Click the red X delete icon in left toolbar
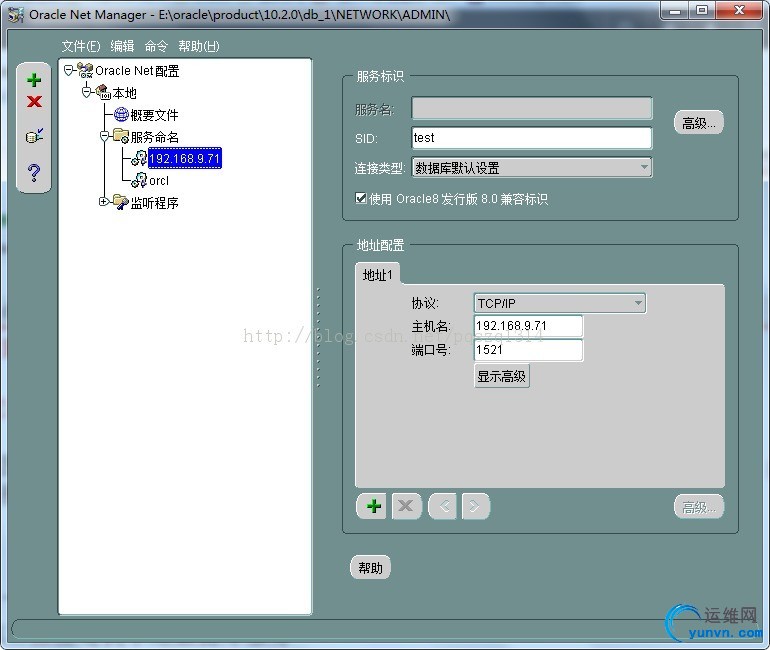Viewport: 770px width, 650px height. [34, 102]
